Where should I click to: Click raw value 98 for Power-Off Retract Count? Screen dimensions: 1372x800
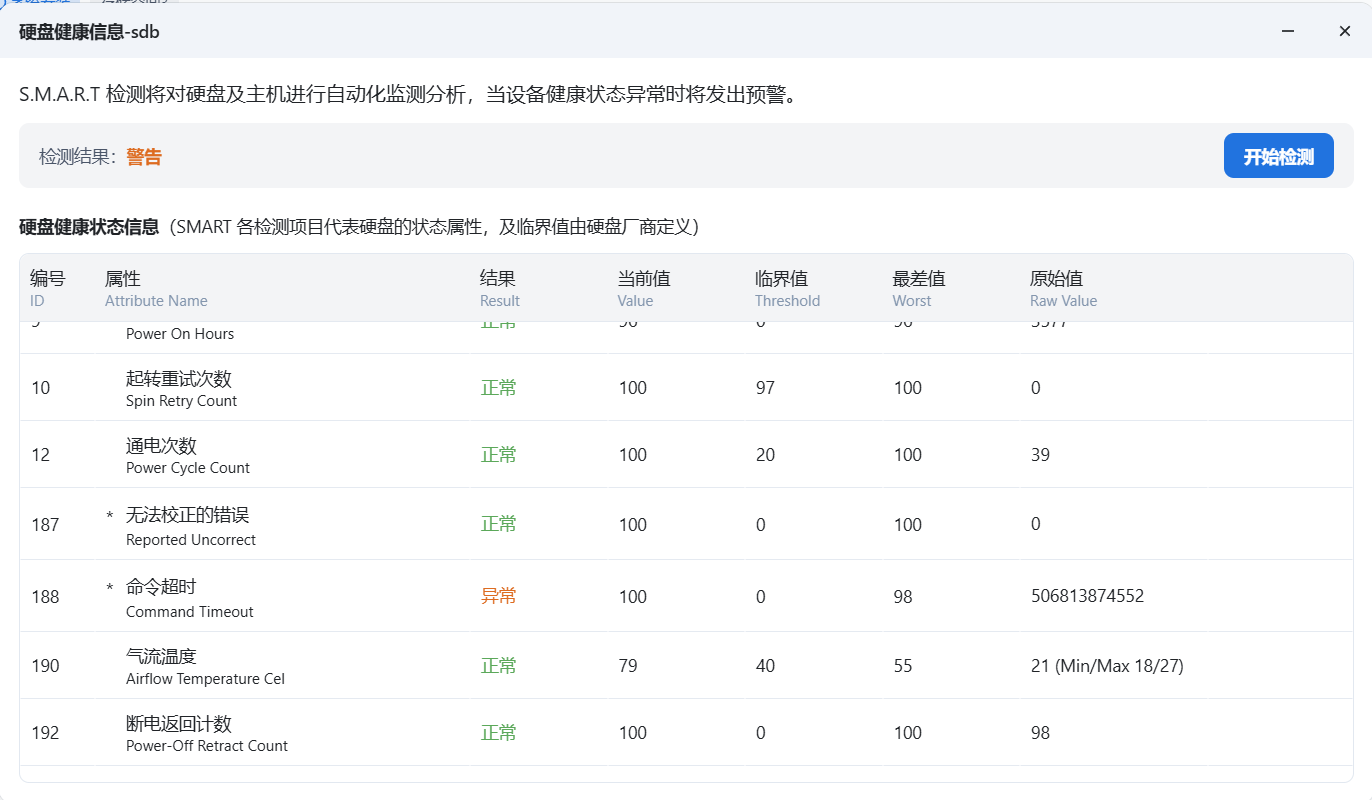click(1040, 733)
